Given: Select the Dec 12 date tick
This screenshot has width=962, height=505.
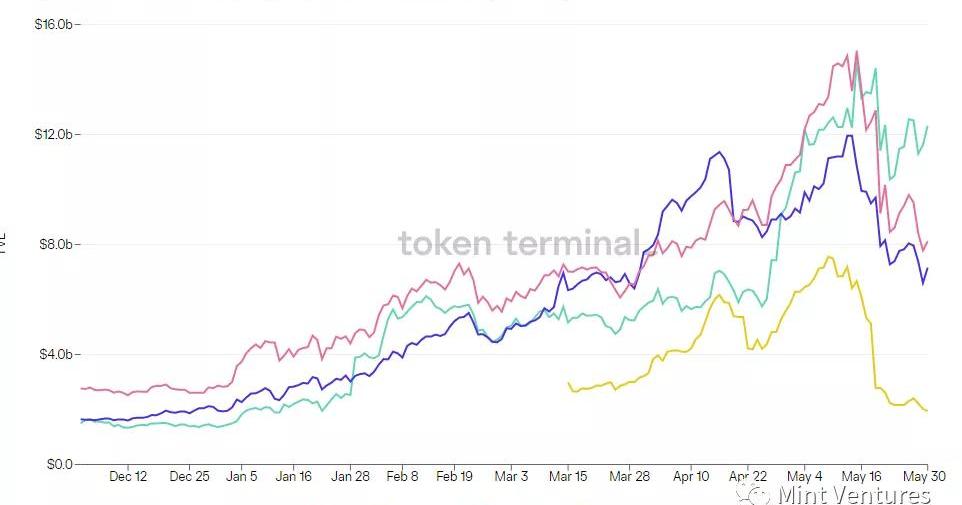Looking at the screenshot, I should 128,477.
